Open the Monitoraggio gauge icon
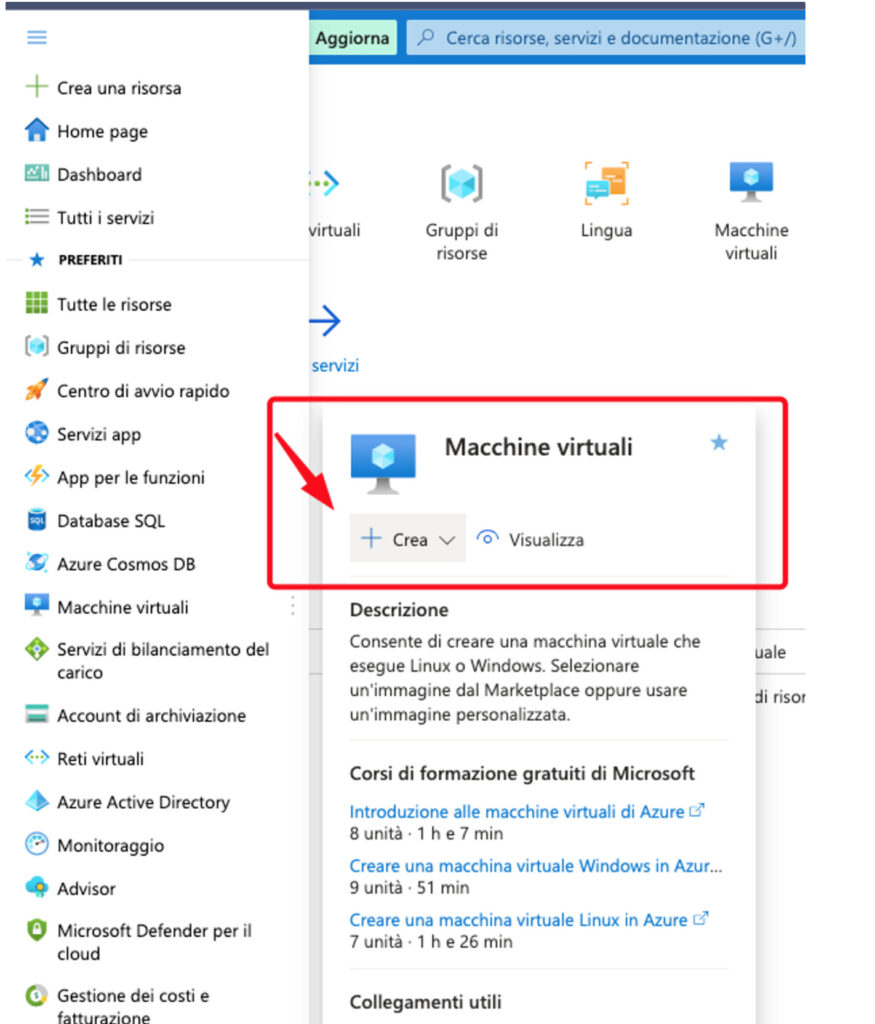Viewport: 875px width, 1024px height. [x=37, y=844]
